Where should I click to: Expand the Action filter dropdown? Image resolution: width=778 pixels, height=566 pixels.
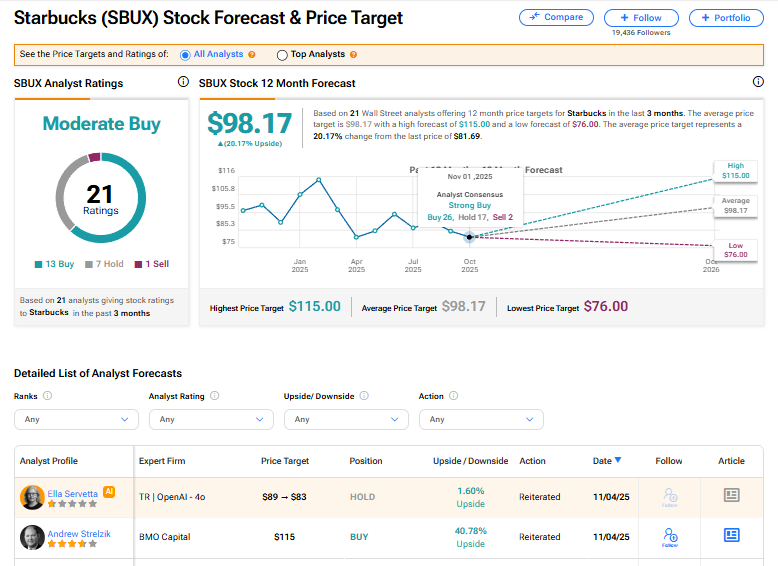481,419
